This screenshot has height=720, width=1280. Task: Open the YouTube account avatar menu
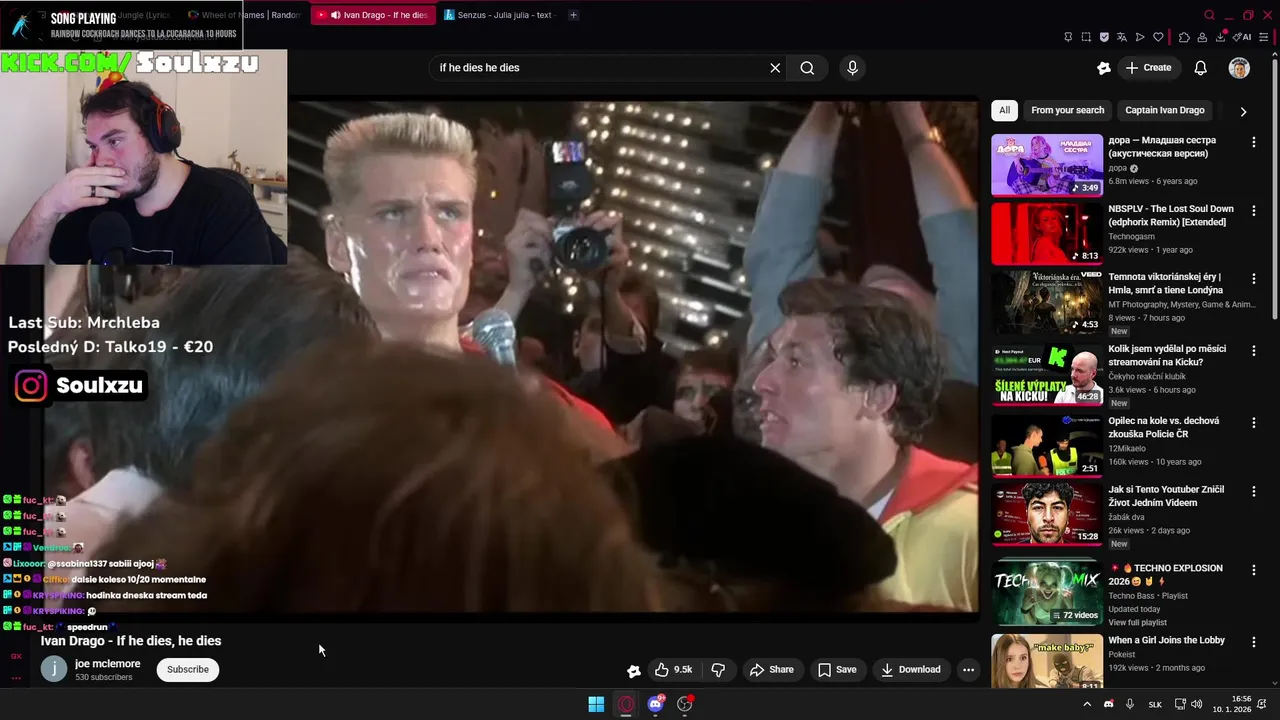point(1239,68)
